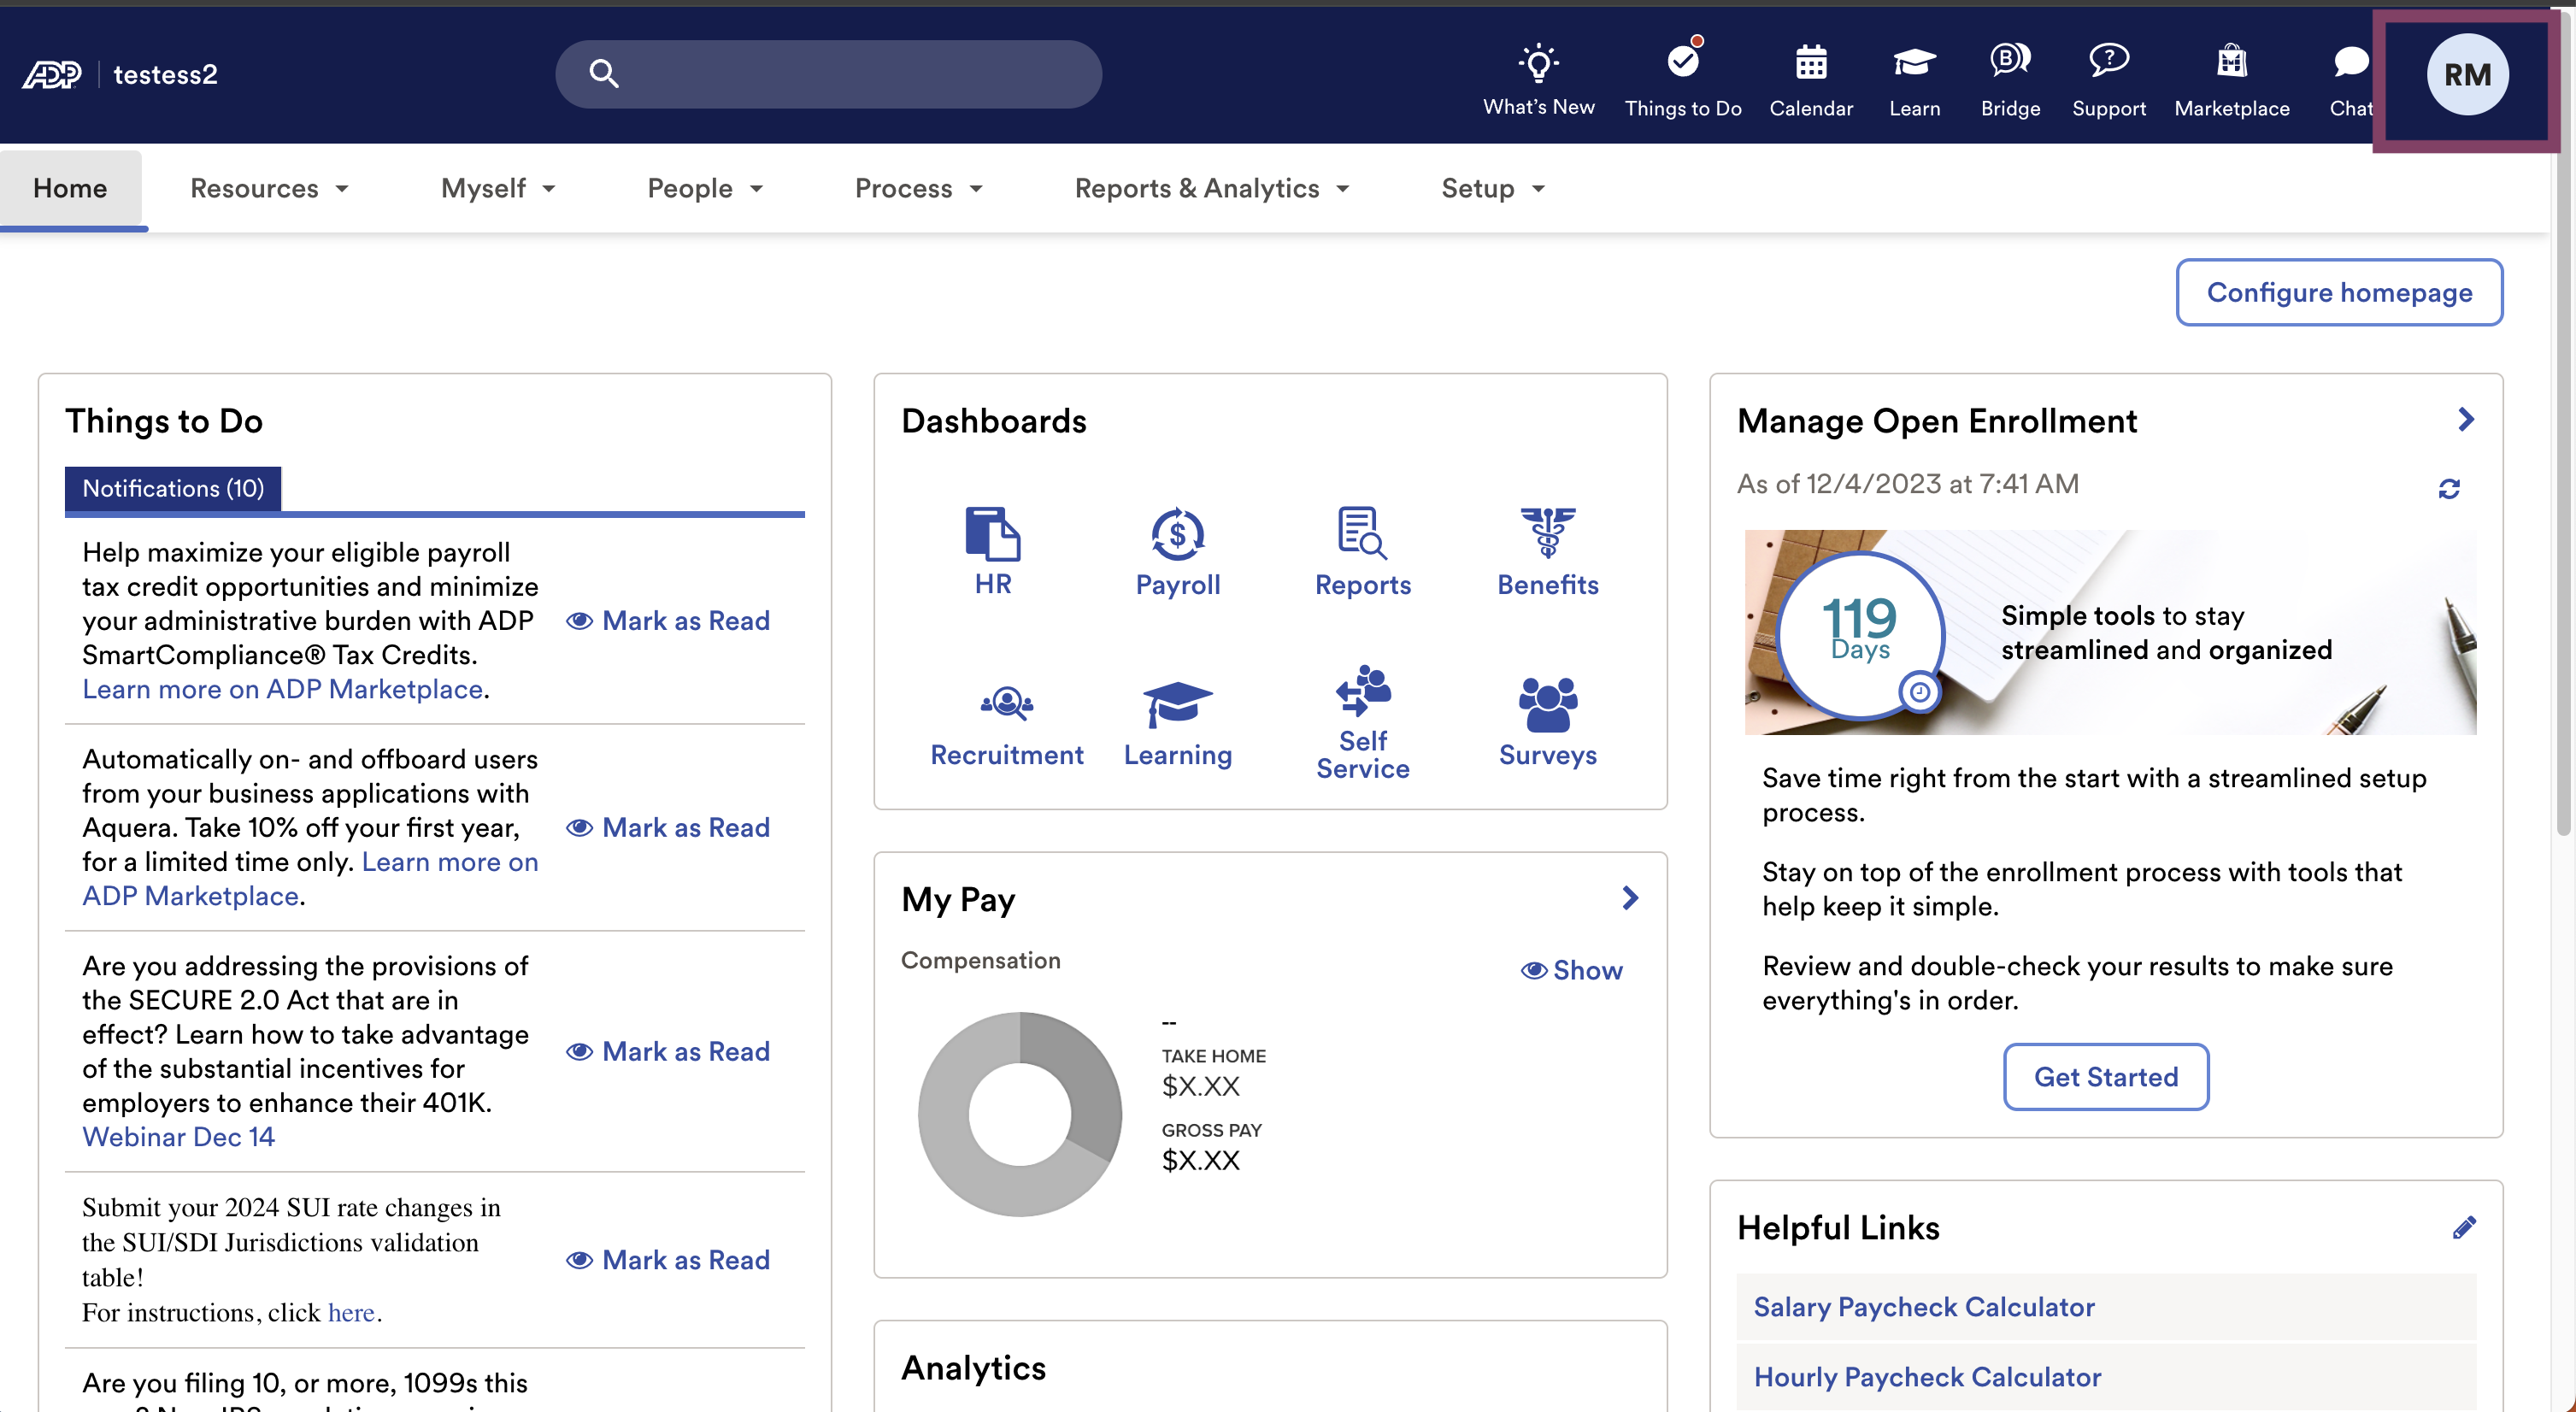
Task: Select the Home tab
Action: [x=70, y=188]
